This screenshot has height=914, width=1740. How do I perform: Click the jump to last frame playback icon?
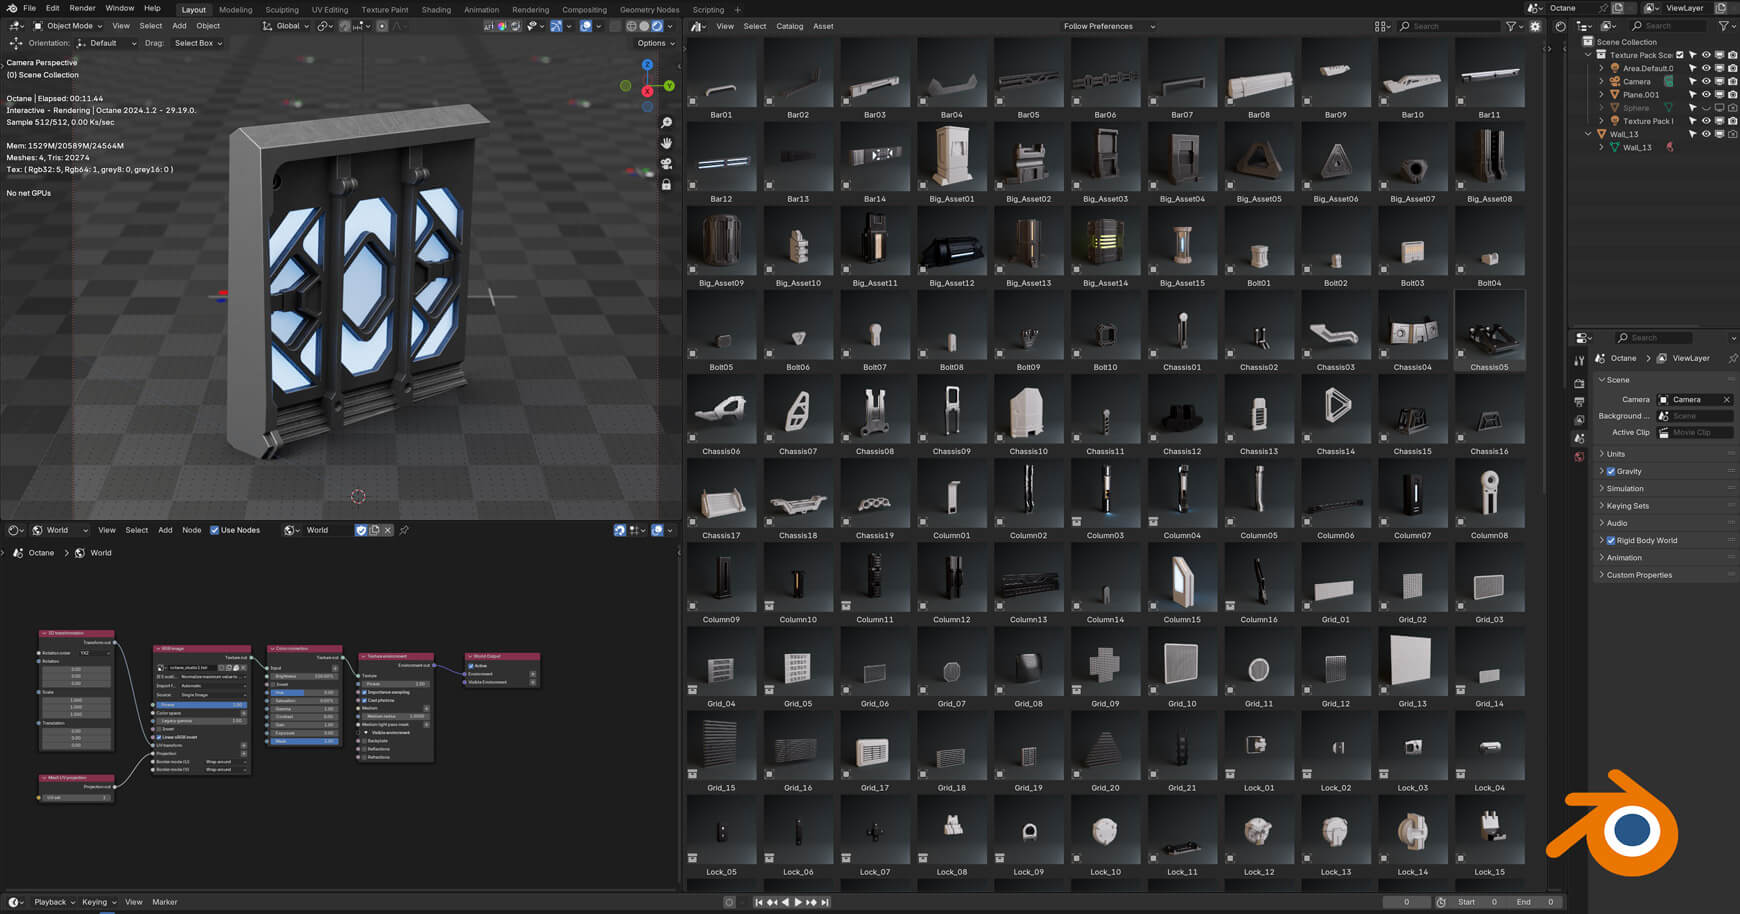click(825, 902)
